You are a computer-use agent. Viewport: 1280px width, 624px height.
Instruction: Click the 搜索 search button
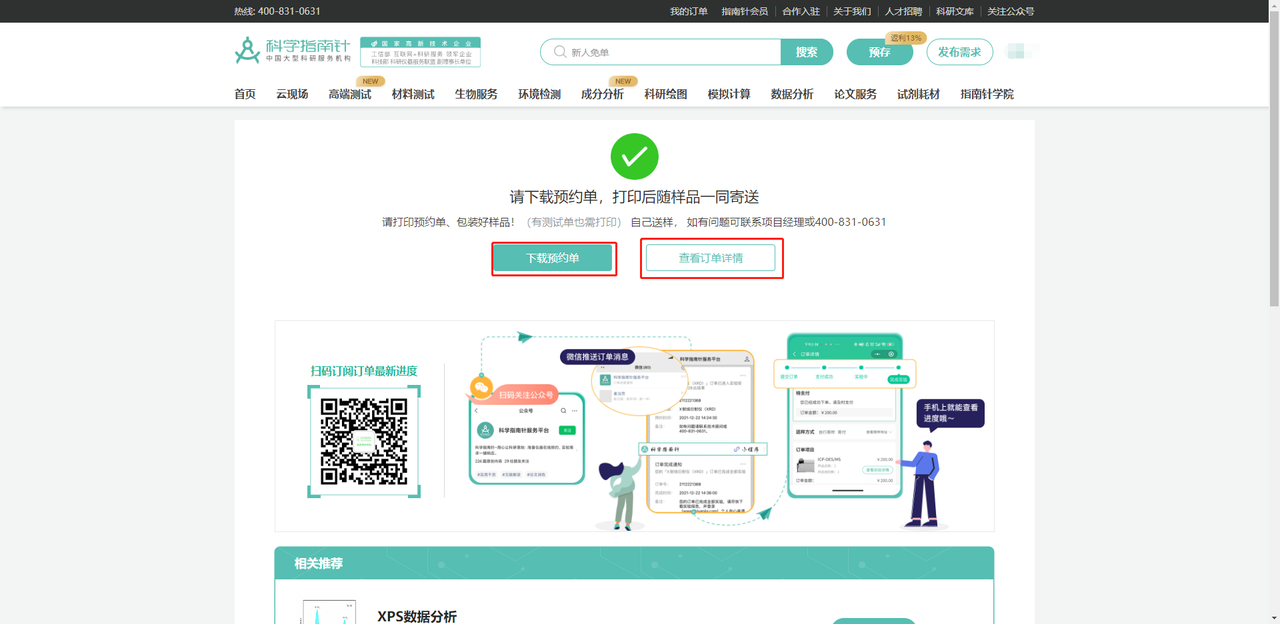click(x=806, y=51)
